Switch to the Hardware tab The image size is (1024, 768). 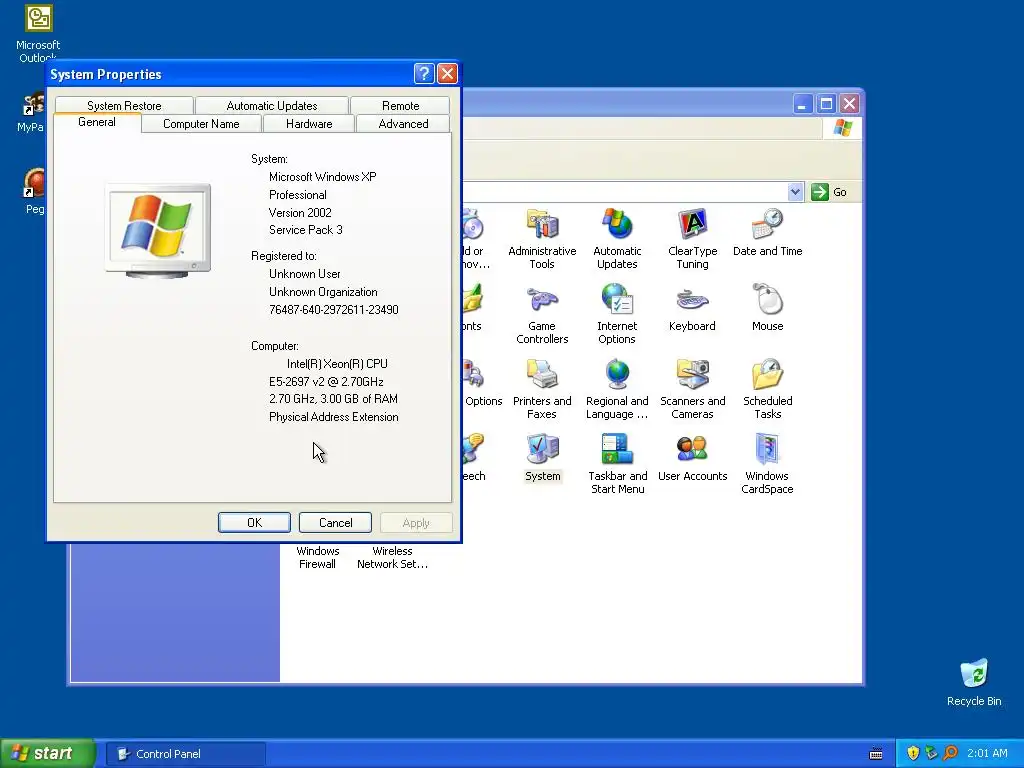point(309,123)
